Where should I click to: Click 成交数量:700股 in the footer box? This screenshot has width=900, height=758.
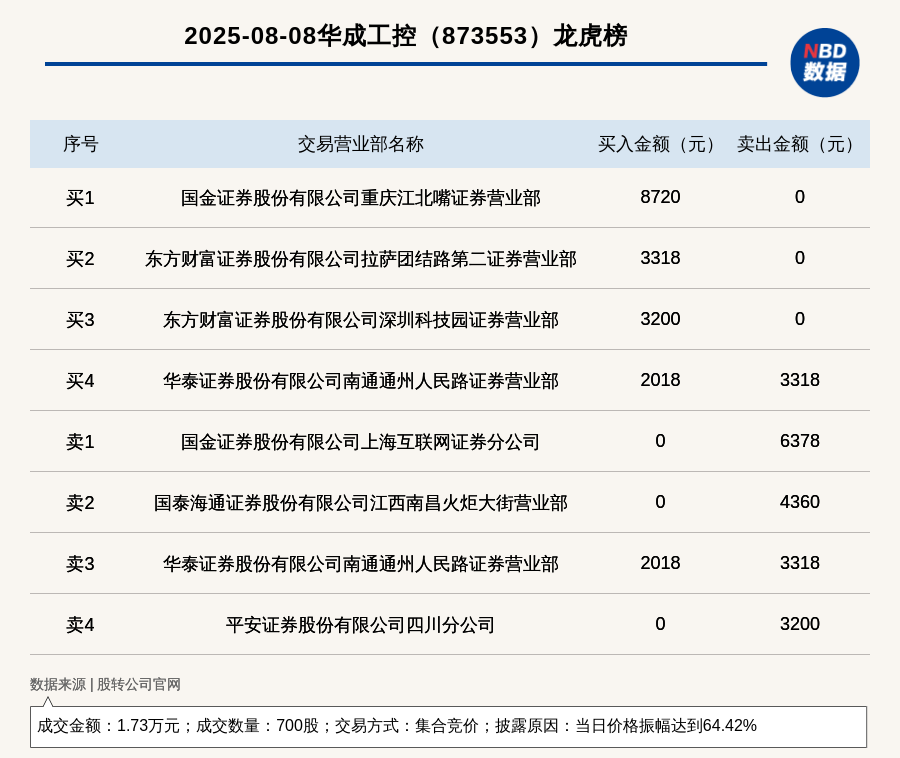258,726
